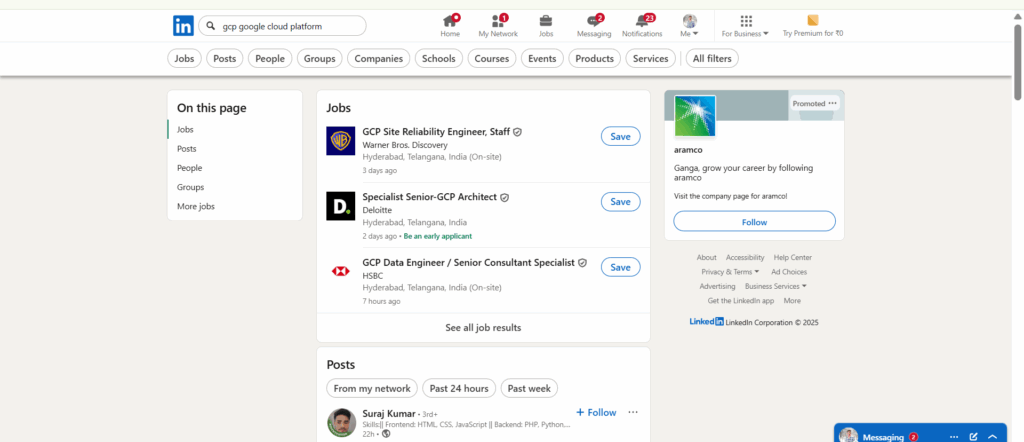Jump to People in On this page
The image size is (1024, 442).
click(189, 168)
